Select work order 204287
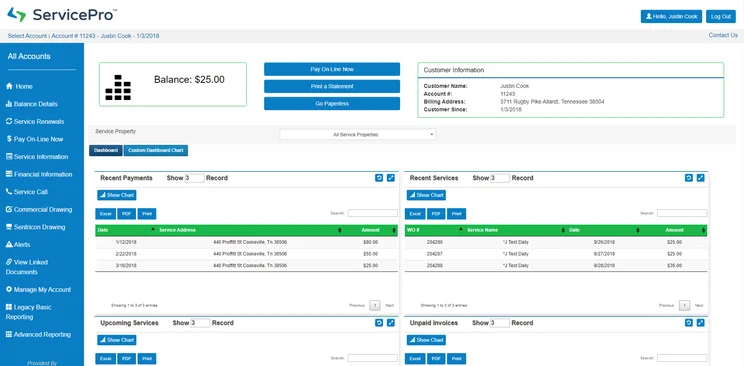This screenshot has height=366, width=744. (435, 254)
